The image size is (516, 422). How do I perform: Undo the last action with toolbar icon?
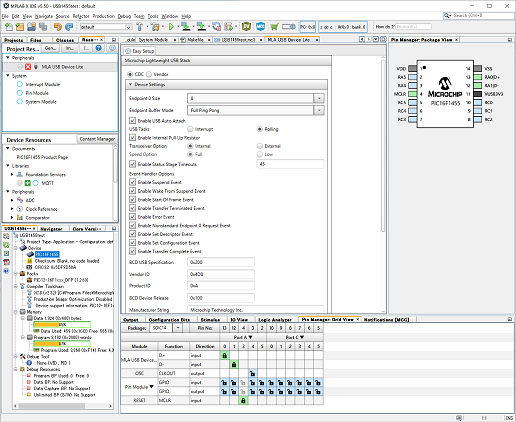tap(58, 27)
